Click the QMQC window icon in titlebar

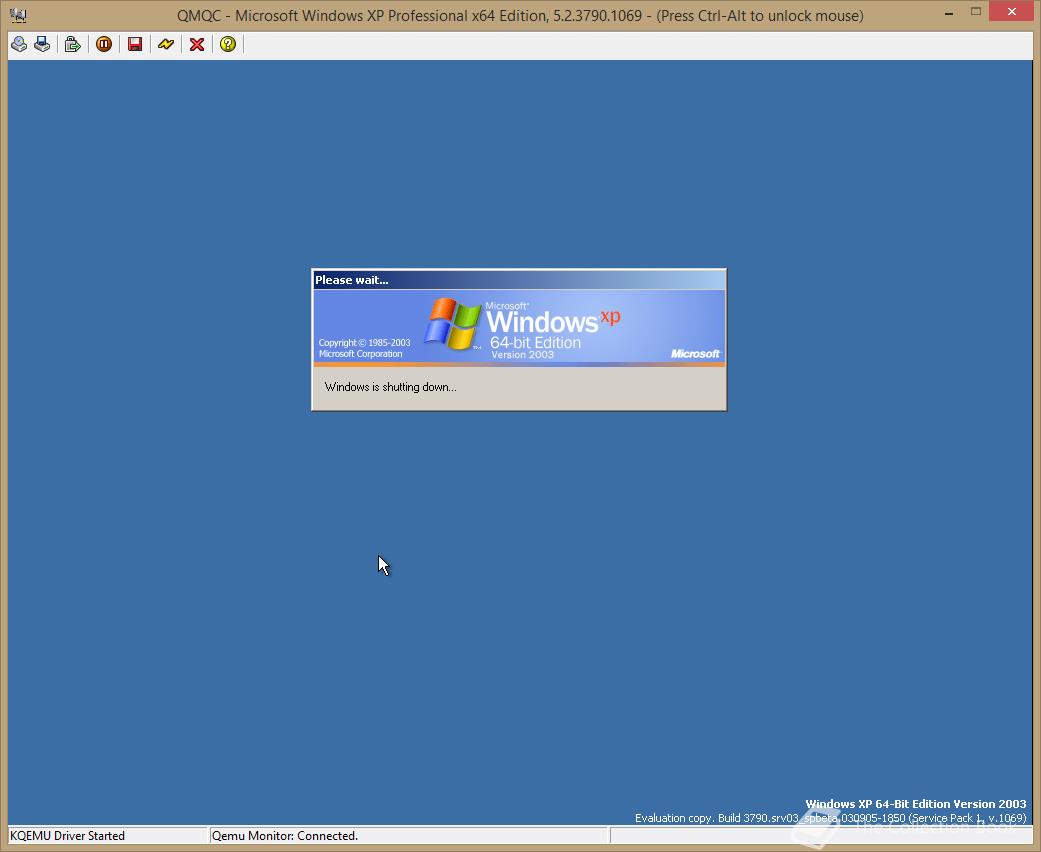pos(16,14)
